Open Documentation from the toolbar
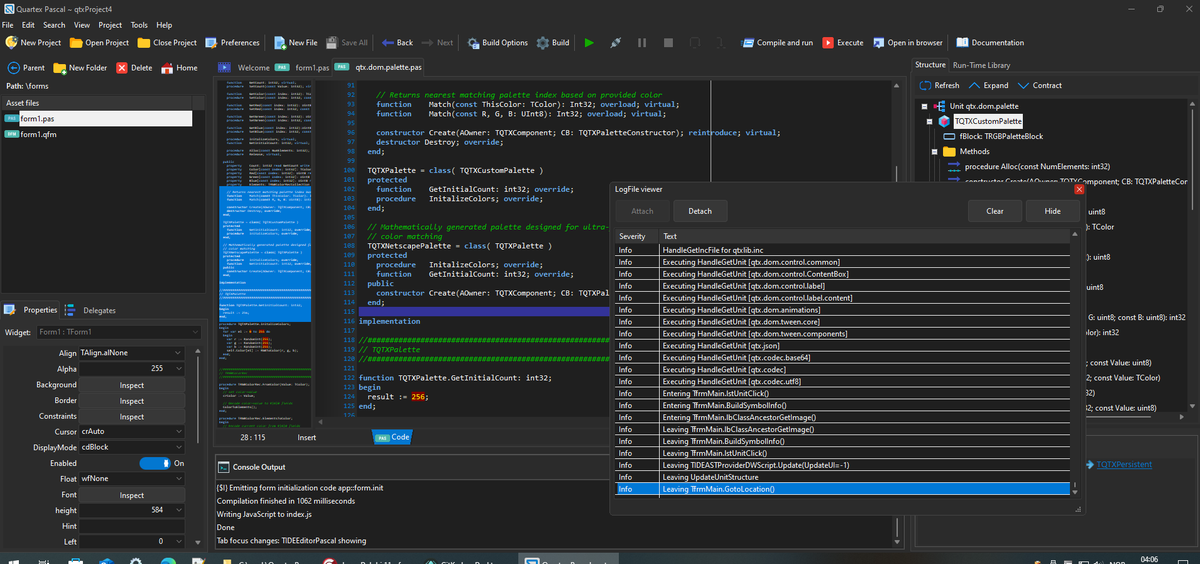 (x=990, y=43)
